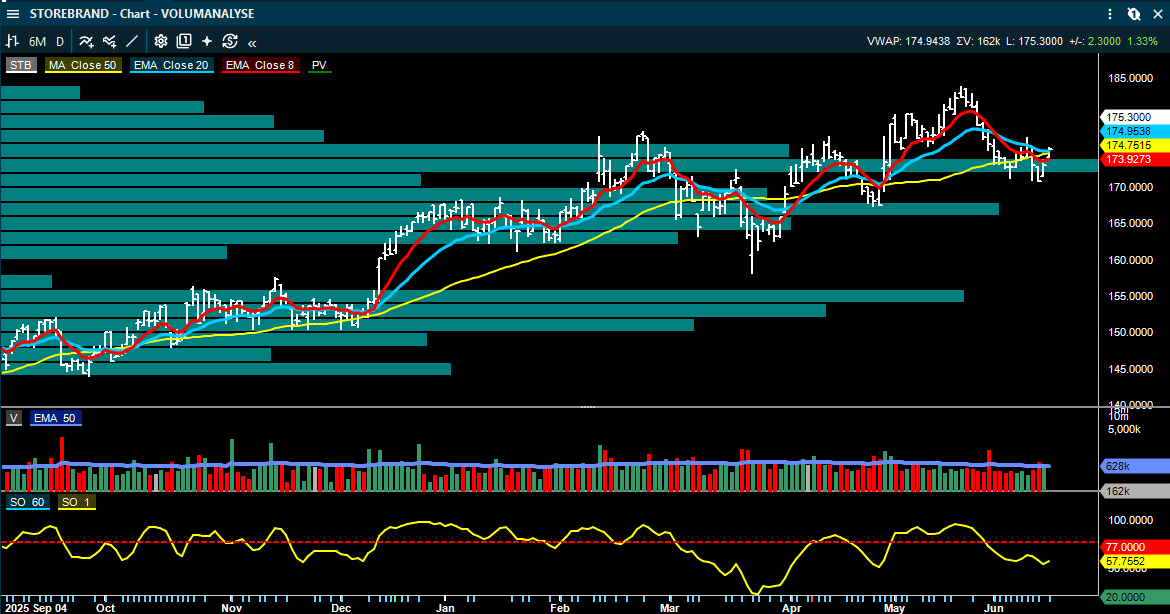
Task: Click the four-point star crosshair tool
Action: 207,42
